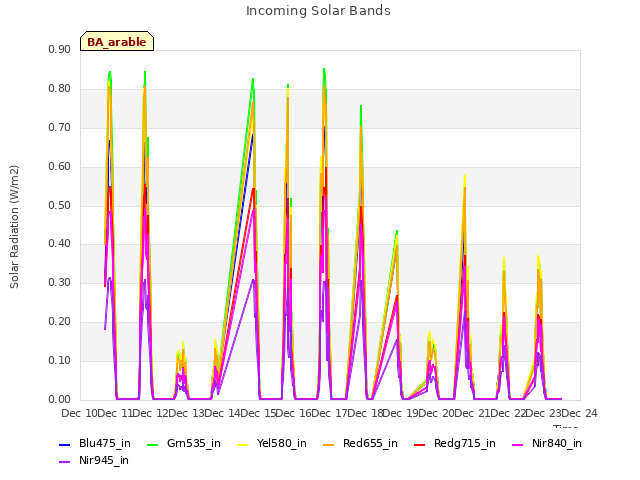Click the 0.10 y-axis tick label
This screenshot has width=640, height=480.
click(x=60, y=360)
